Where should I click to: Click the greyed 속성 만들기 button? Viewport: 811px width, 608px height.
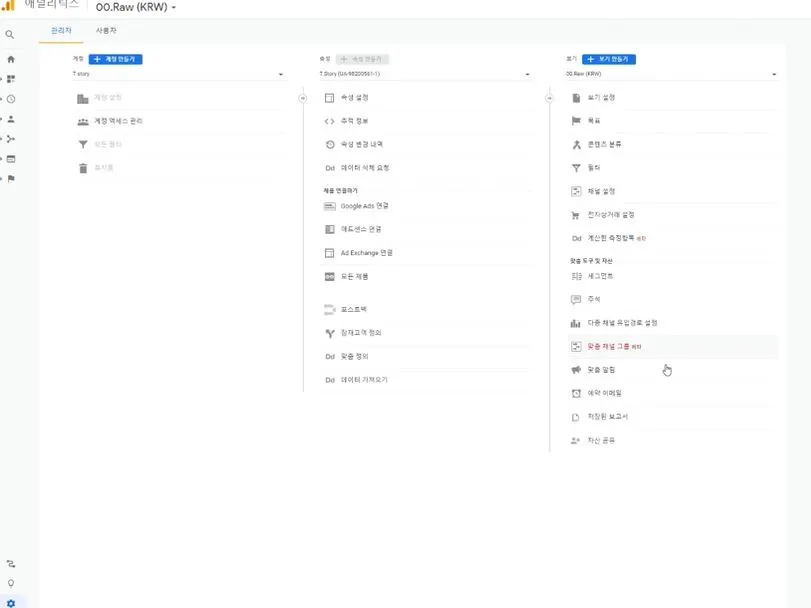[362, 59]
